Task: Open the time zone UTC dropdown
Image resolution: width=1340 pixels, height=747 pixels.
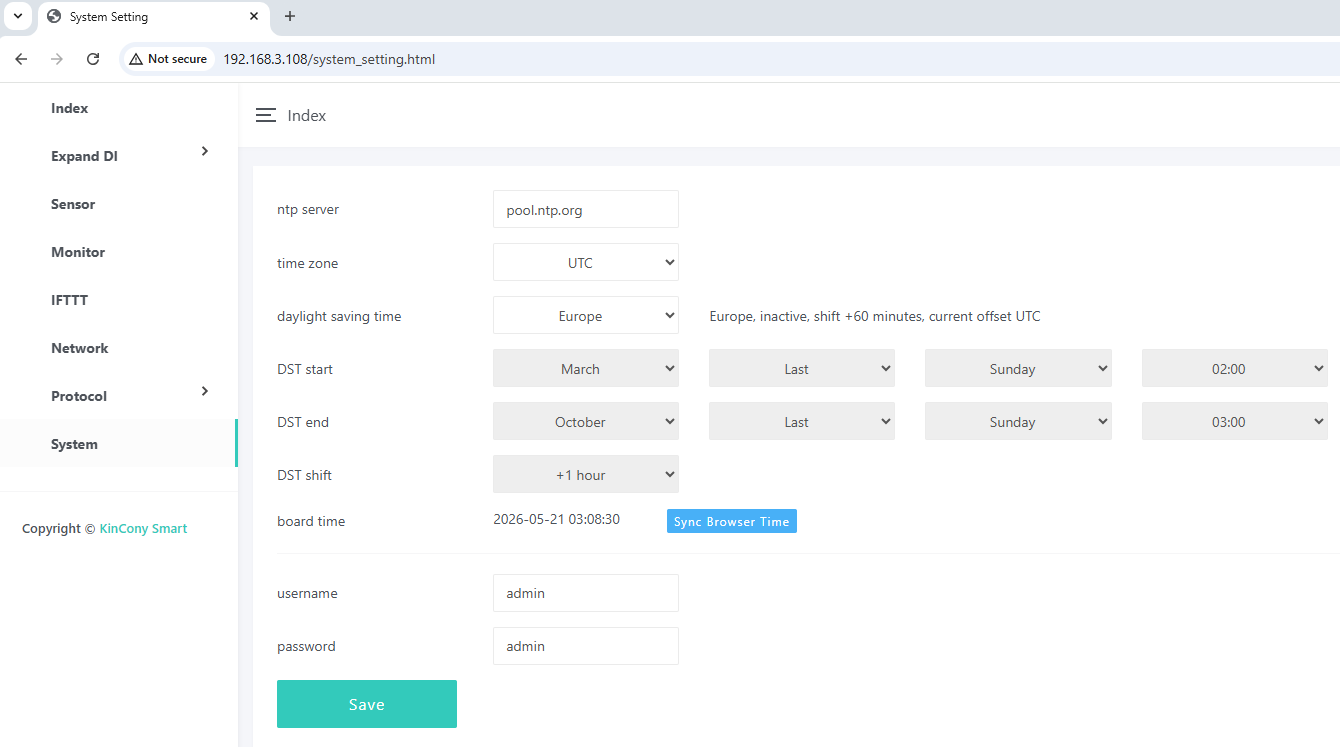Action: [x=586, y=262]
